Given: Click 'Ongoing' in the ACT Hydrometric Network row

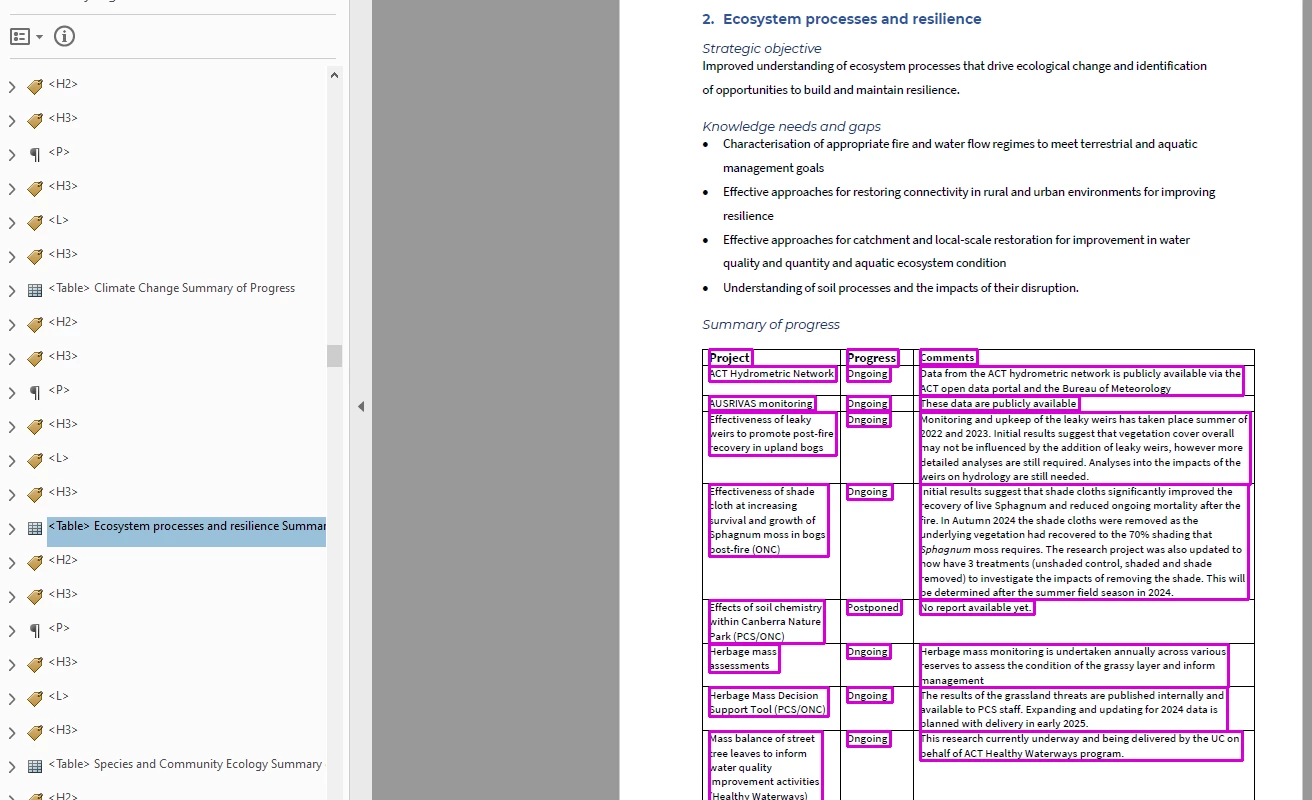Looking at the screenshot, I should (x=868, y=374).
